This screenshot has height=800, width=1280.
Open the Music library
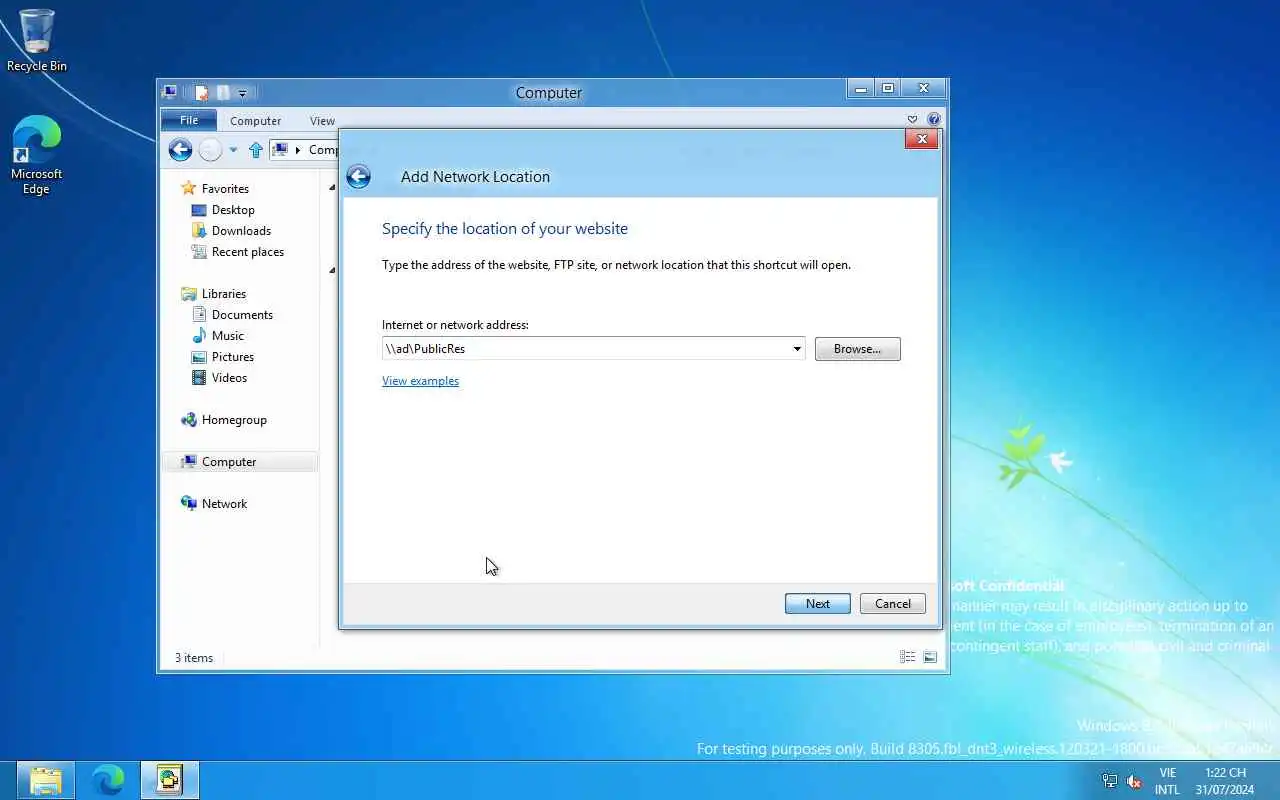click(227, 336)
